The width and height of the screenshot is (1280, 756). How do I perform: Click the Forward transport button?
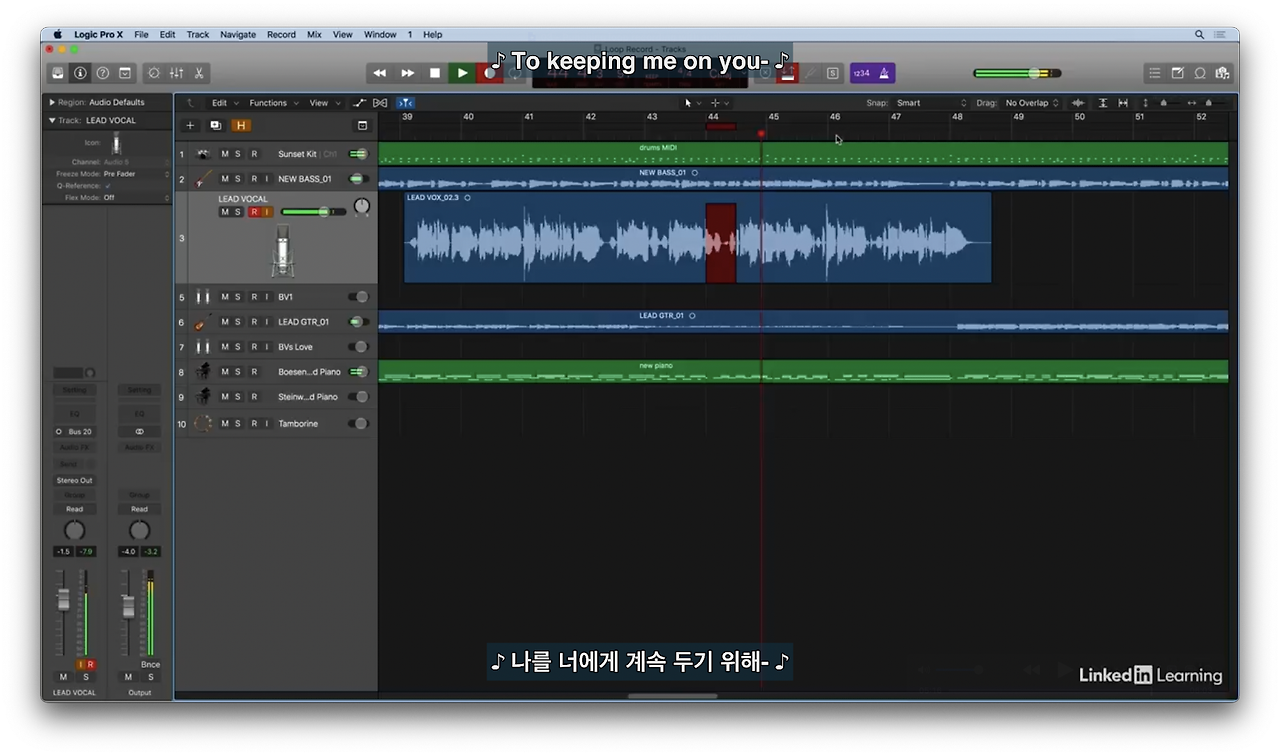point(408,73)
